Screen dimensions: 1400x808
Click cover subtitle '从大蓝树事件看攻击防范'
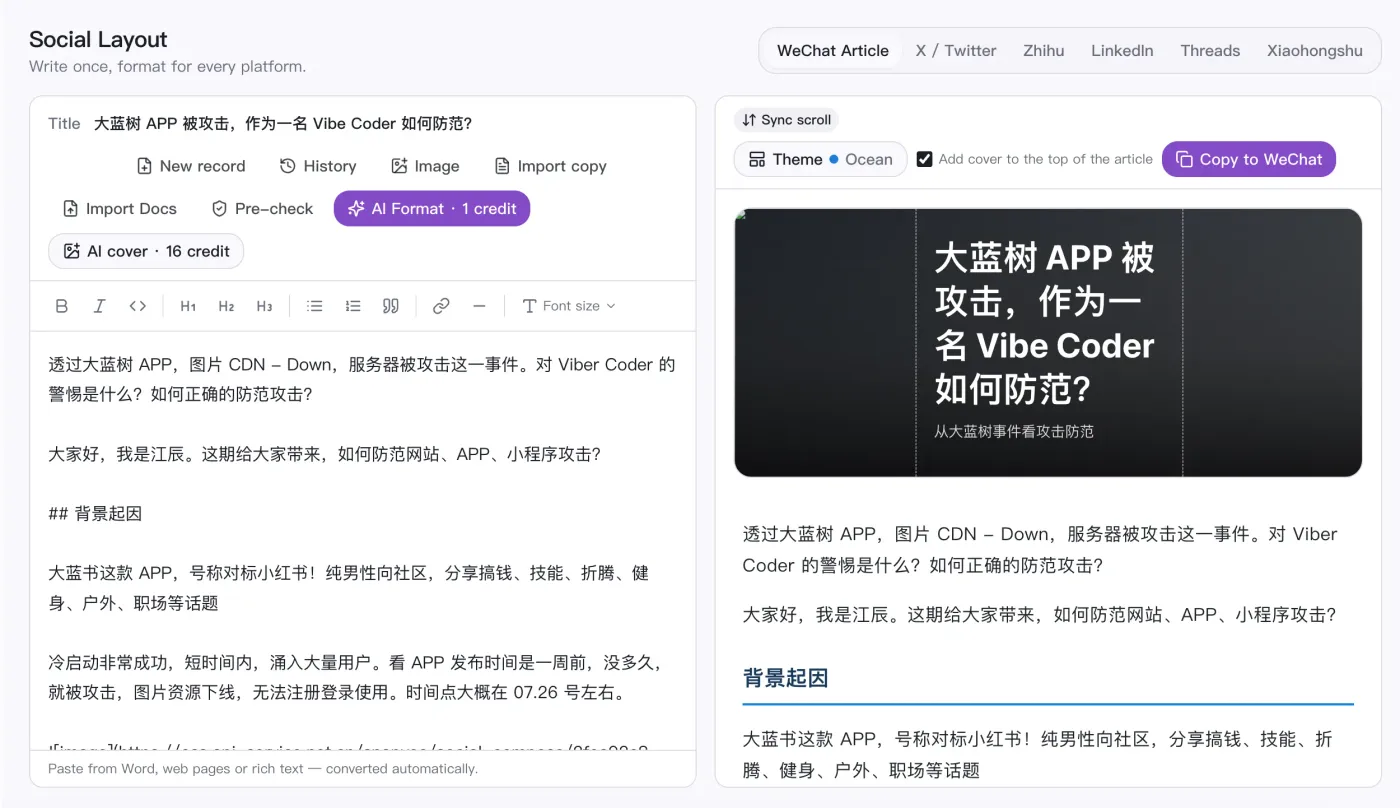tap(1014, 432)
